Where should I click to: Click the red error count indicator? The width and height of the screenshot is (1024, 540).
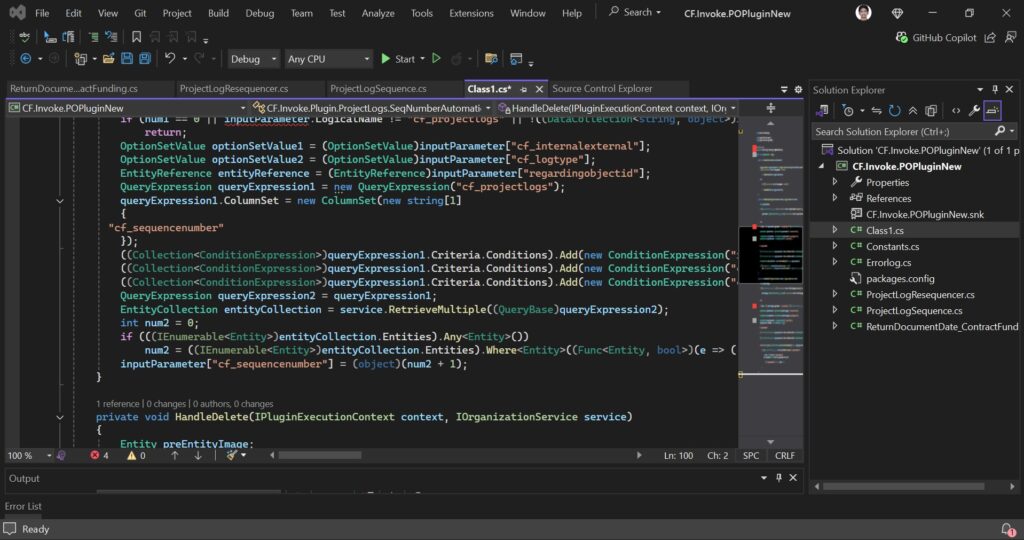[x=100, y=455]
